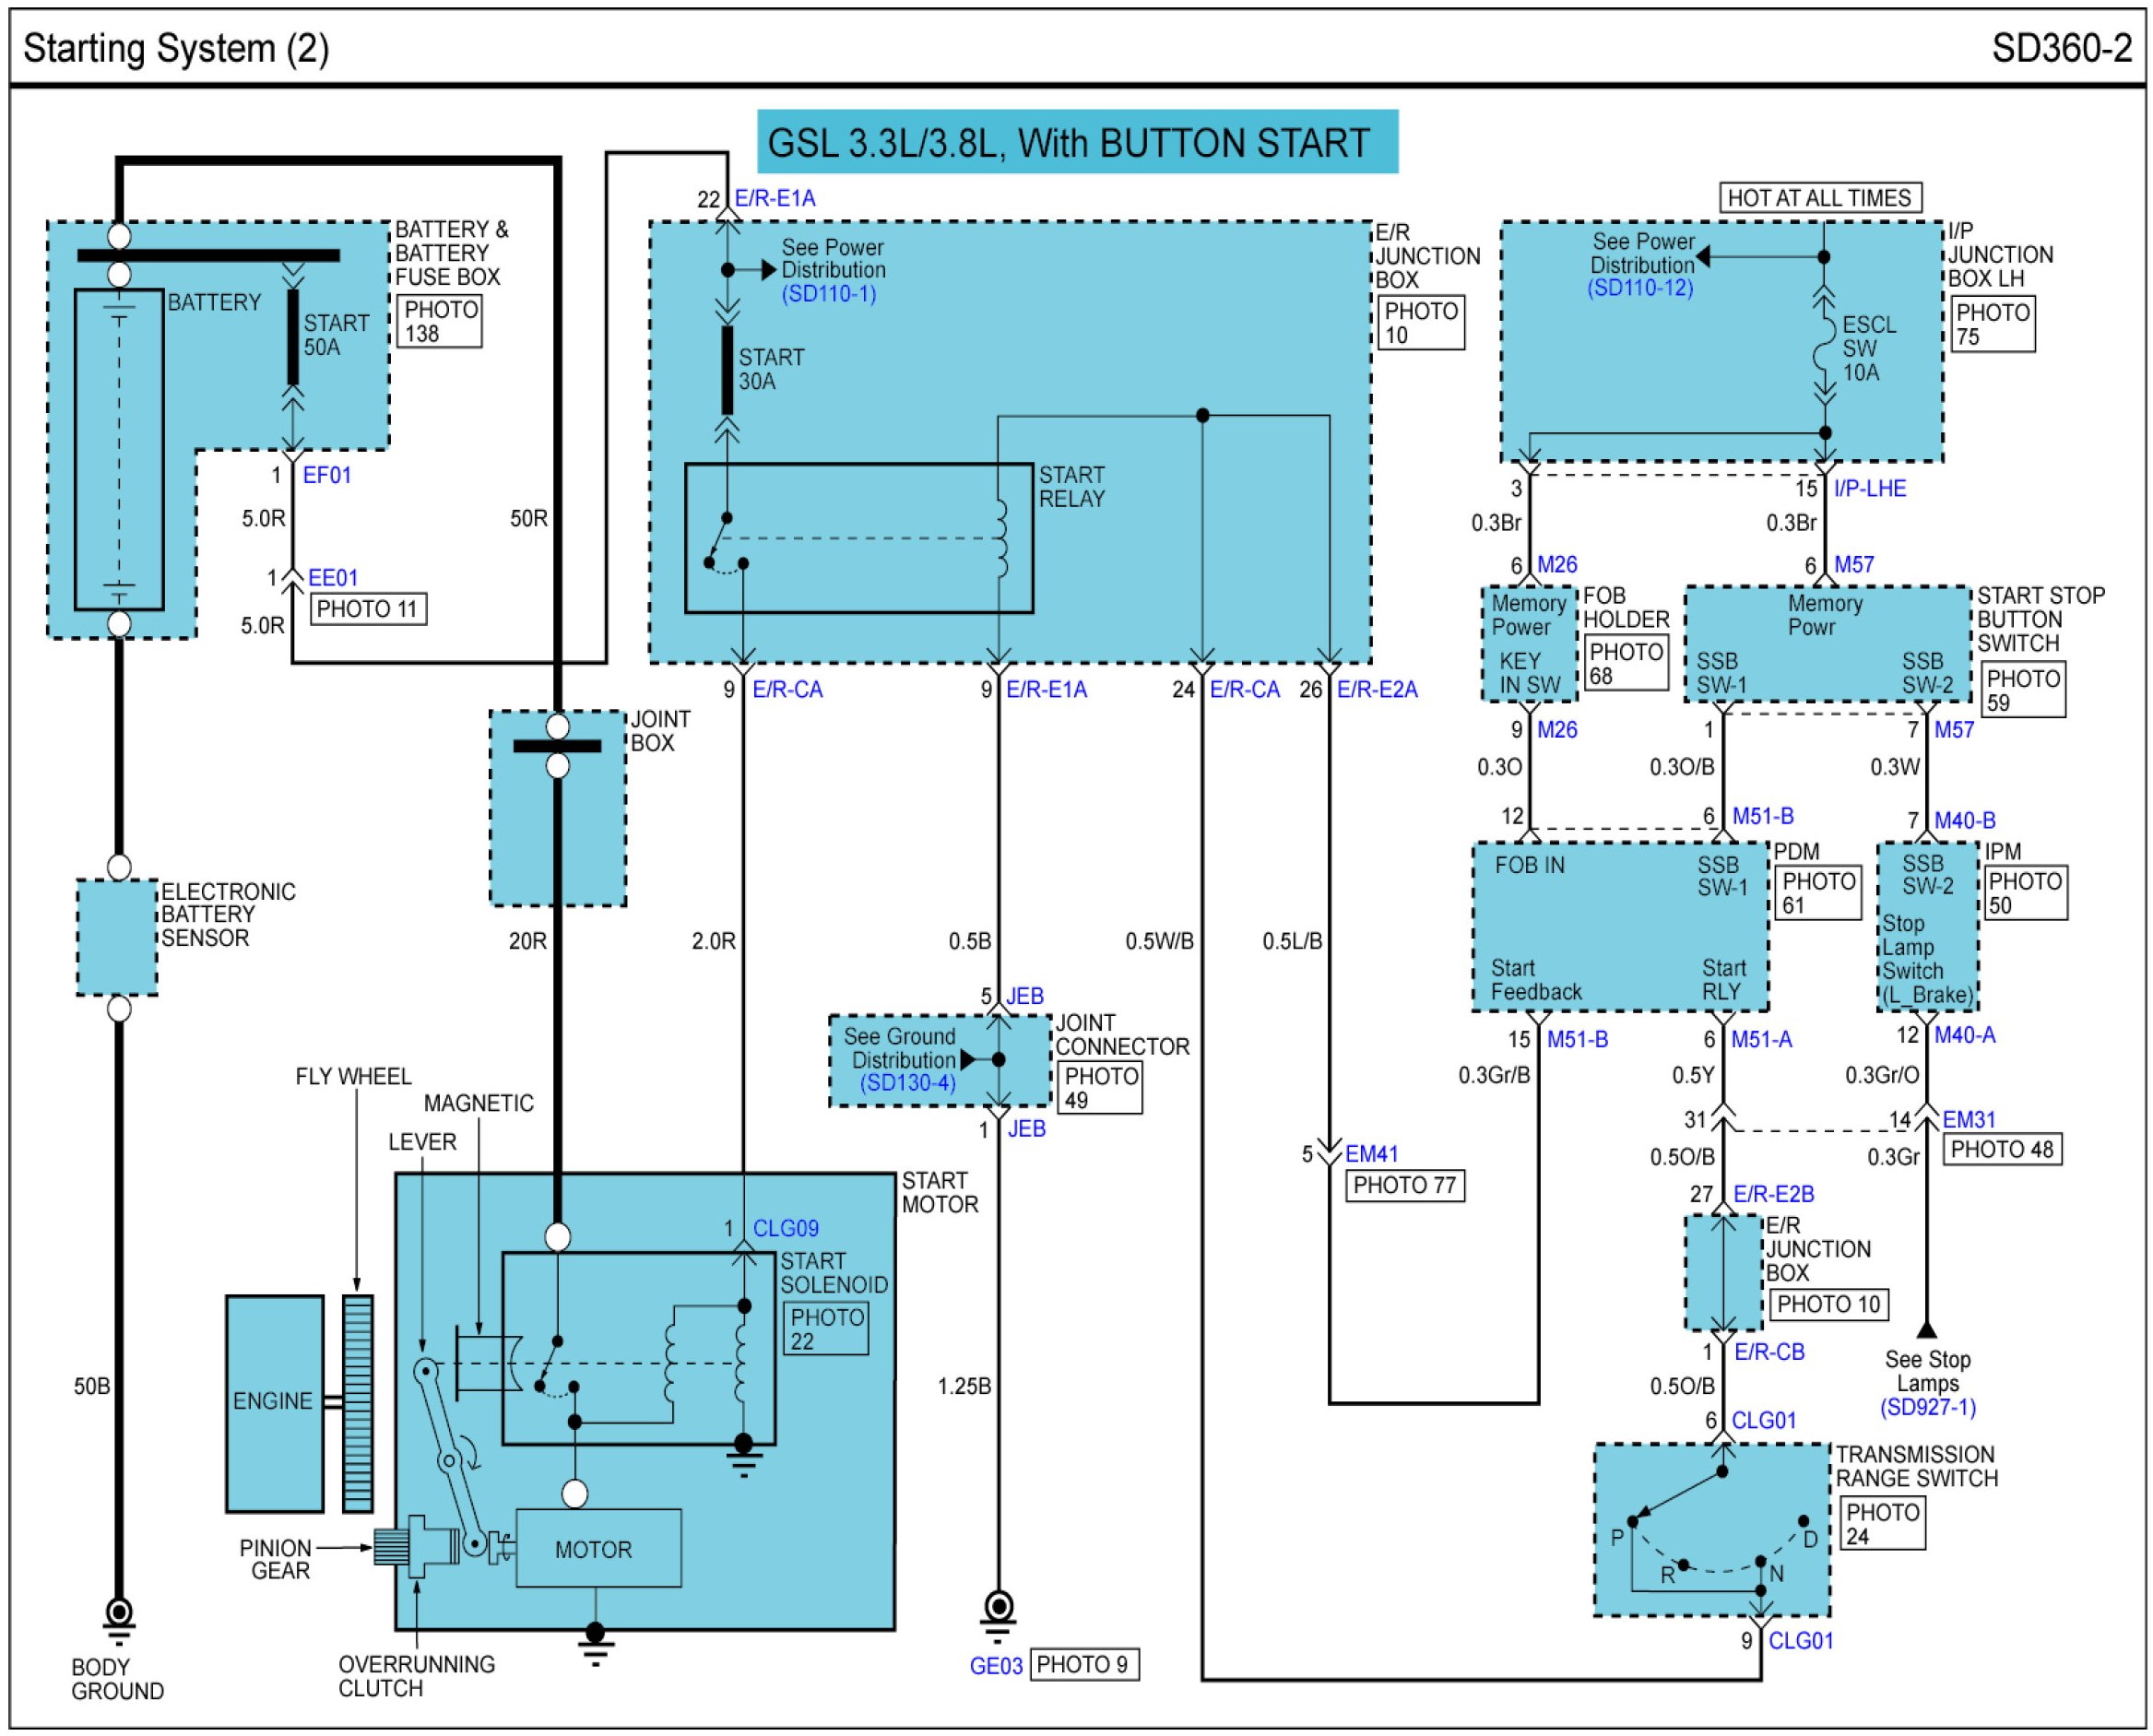
Task: Click the GSL 3.3L/3.8L button start banner
Action: point(1076,142)
